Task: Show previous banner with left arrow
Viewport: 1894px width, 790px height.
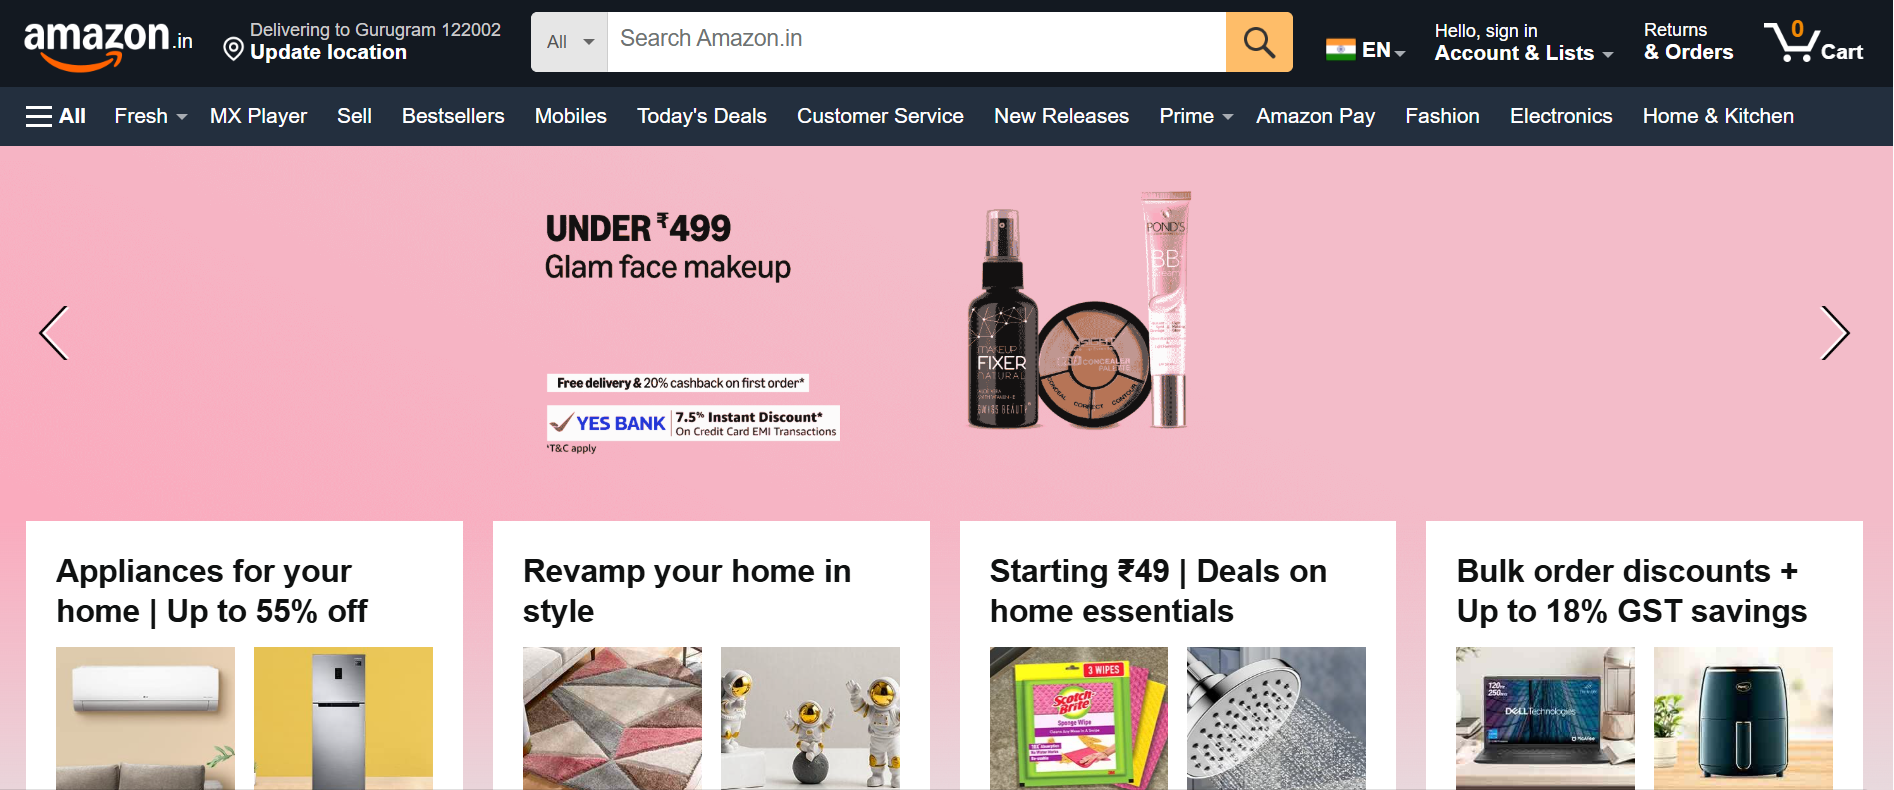Action: pos(54,333)
